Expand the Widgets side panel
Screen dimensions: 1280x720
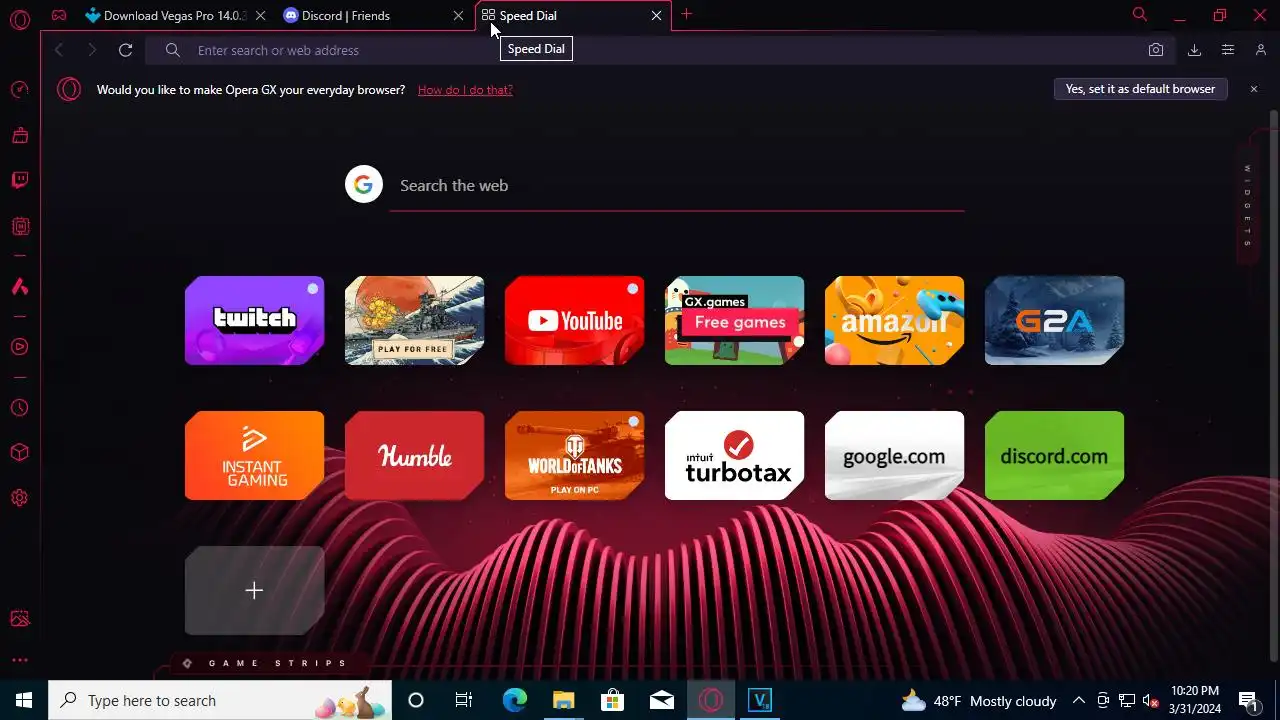point(1247,205)
